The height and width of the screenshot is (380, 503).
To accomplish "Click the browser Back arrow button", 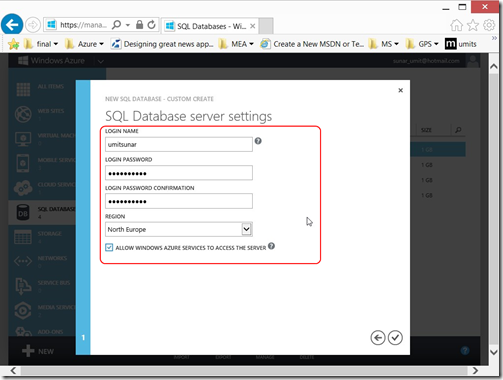I will coord(12,24).
